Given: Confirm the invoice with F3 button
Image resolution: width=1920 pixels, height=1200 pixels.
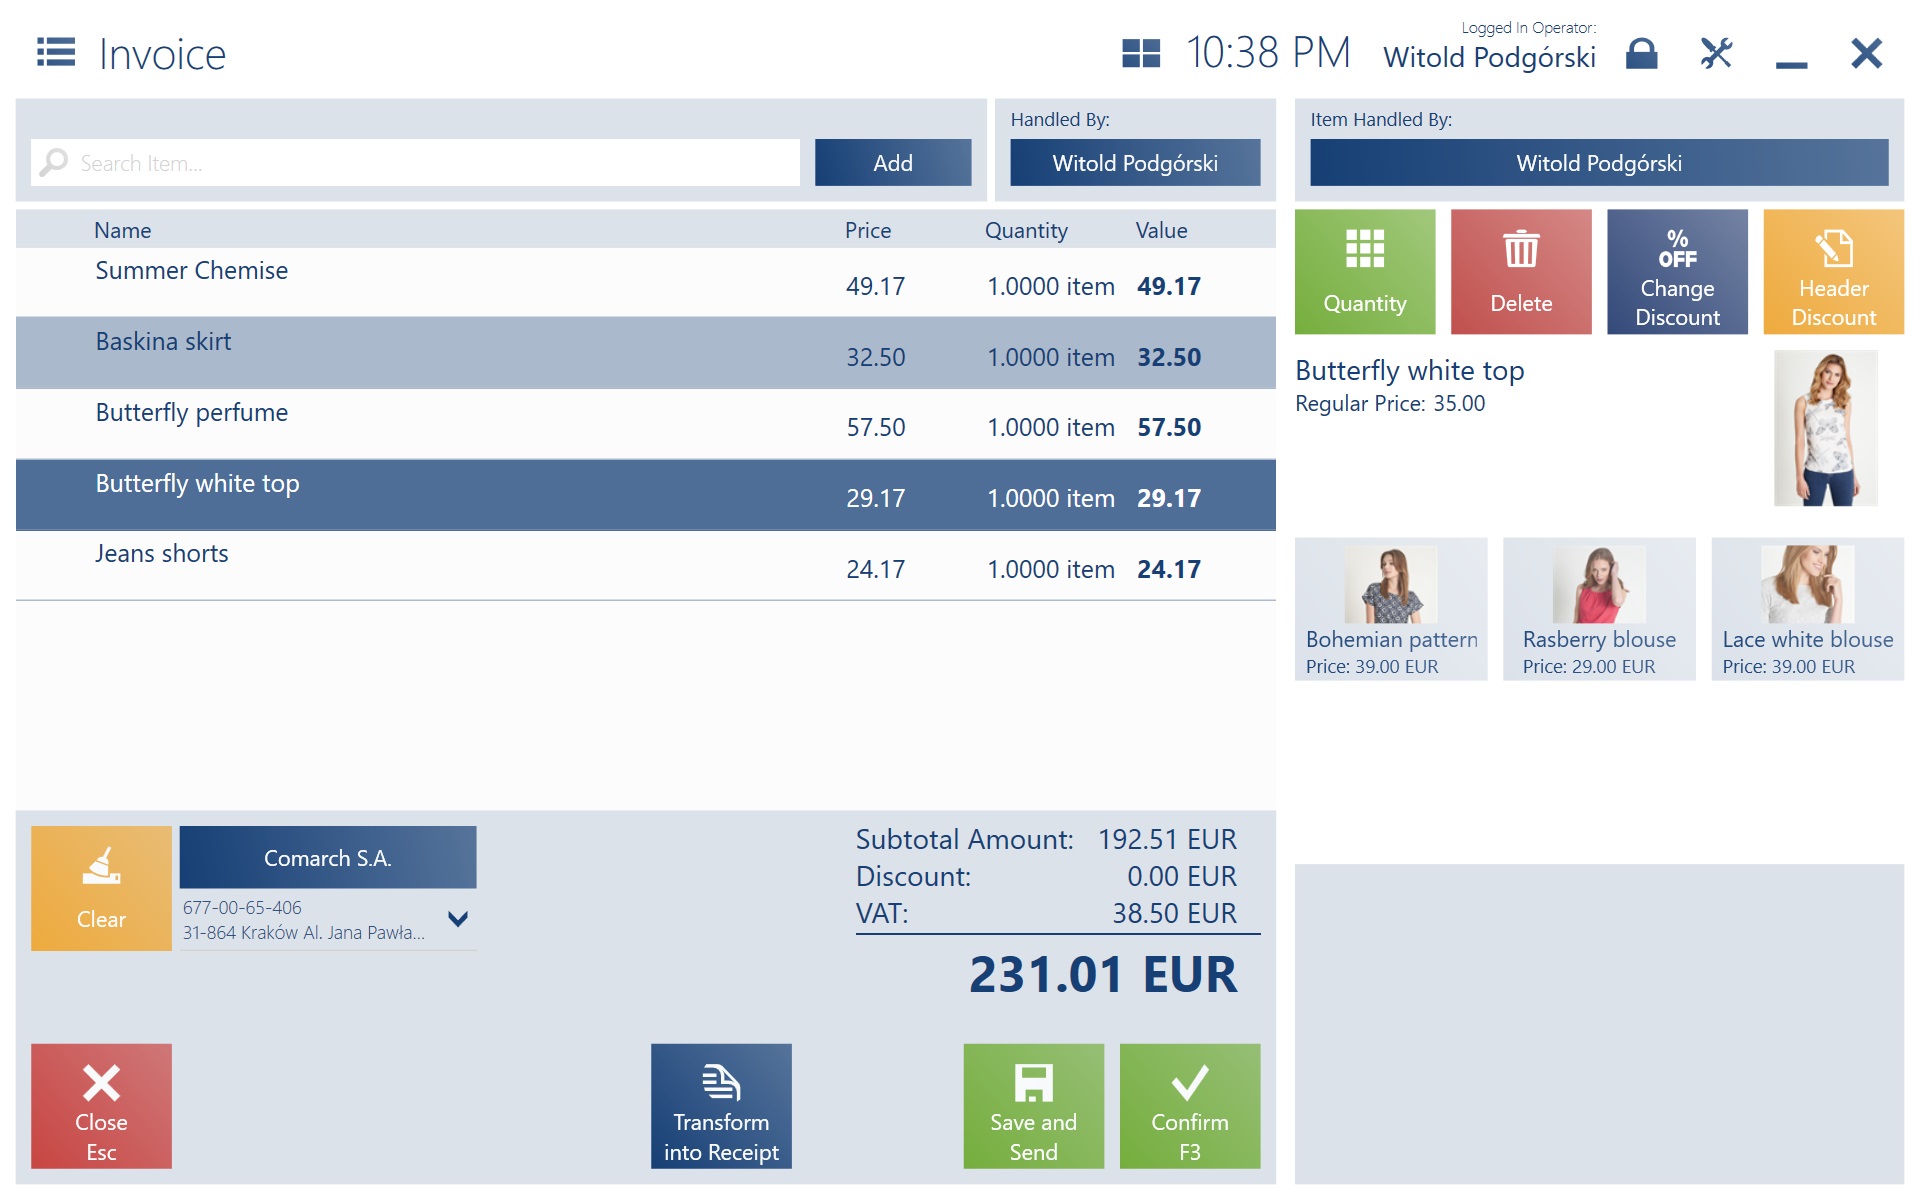Looking at the screenshot, I should click(1189, 1106).
